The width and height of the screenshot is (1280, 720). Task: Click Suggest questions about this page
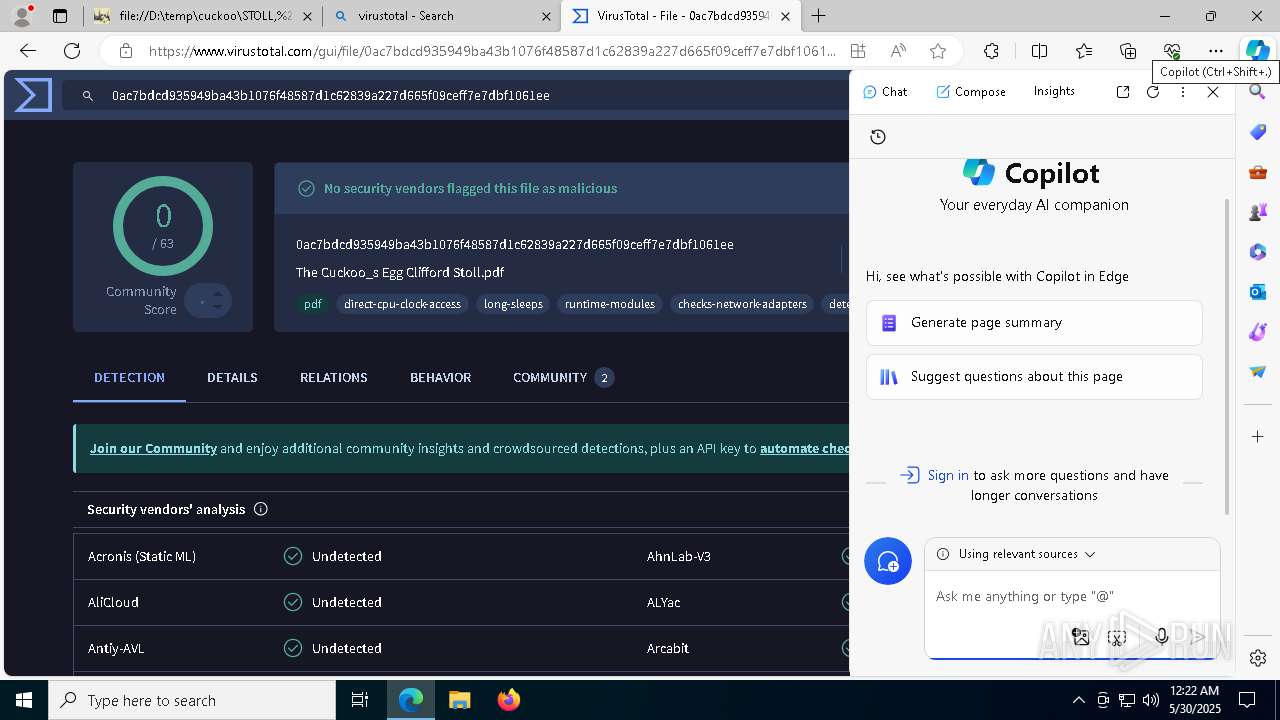click(1034, 377)
